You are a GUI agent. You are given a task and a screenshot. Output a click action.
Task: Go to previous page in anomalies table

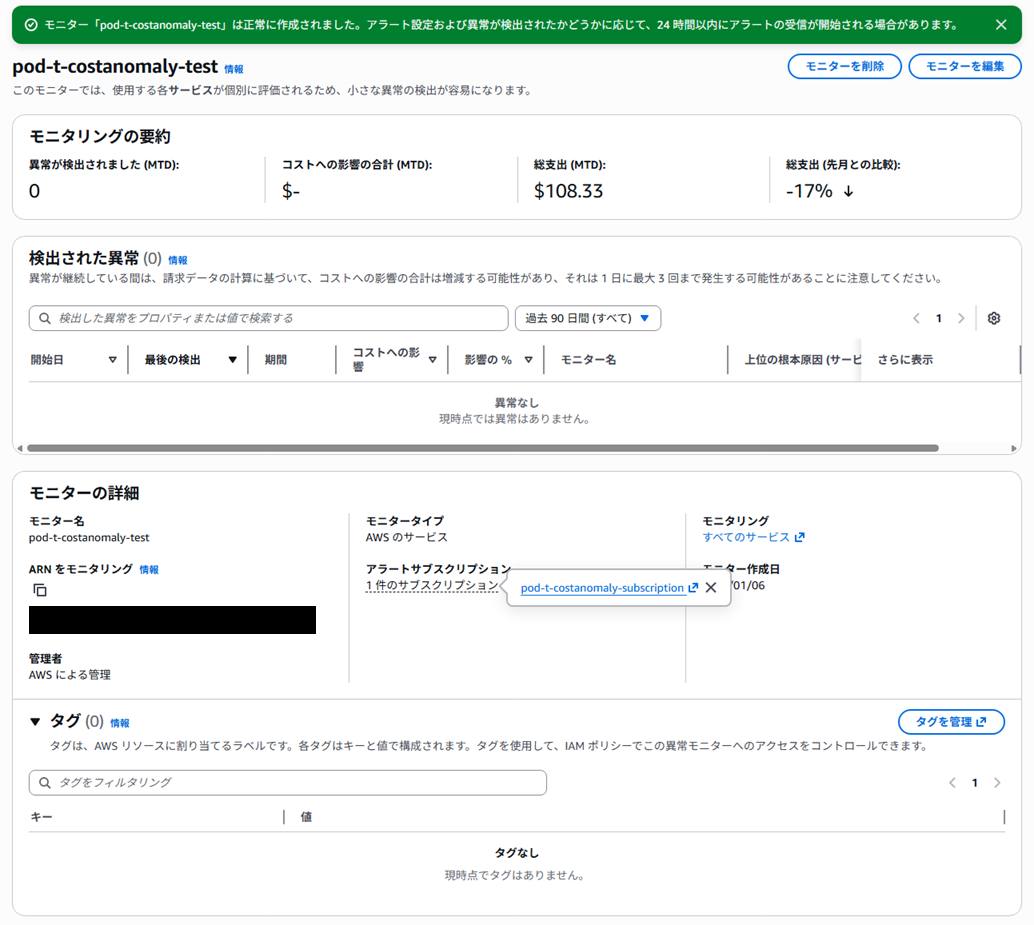pyautogui.click(x=916, y=318)
